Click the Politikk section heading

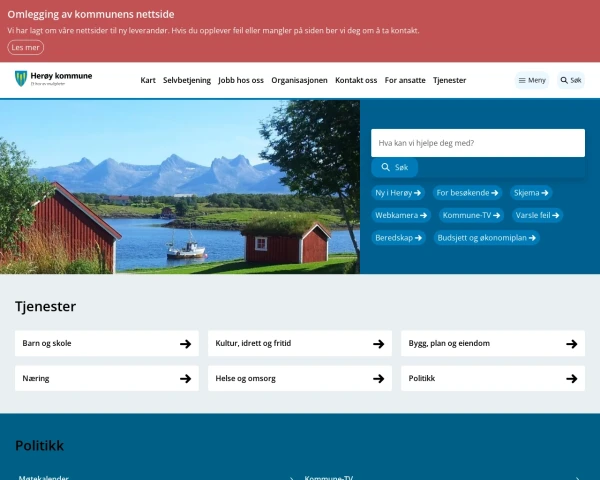point(39,446)
